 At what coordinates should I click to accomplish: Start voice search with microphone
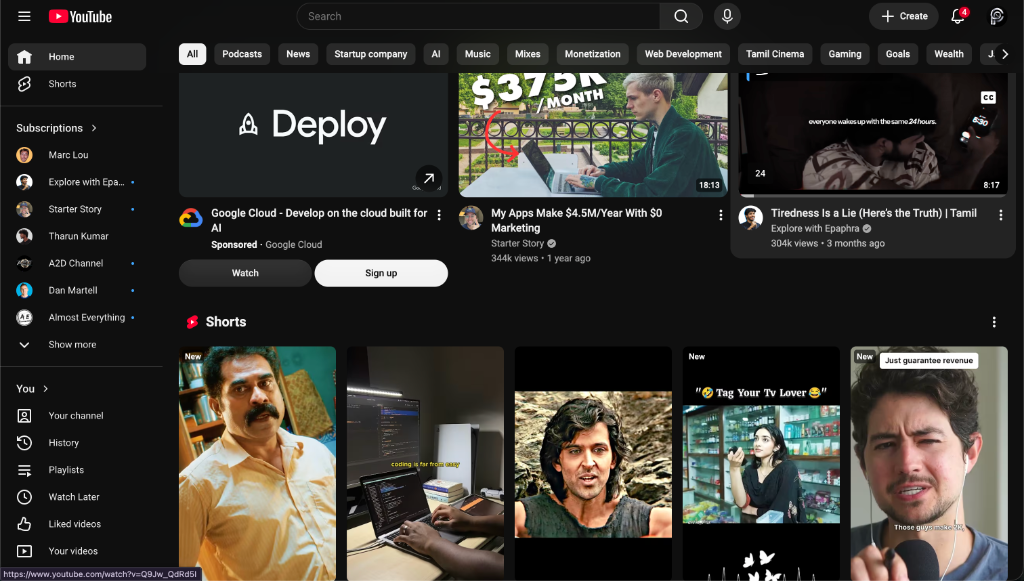click(x=727, y=16)
